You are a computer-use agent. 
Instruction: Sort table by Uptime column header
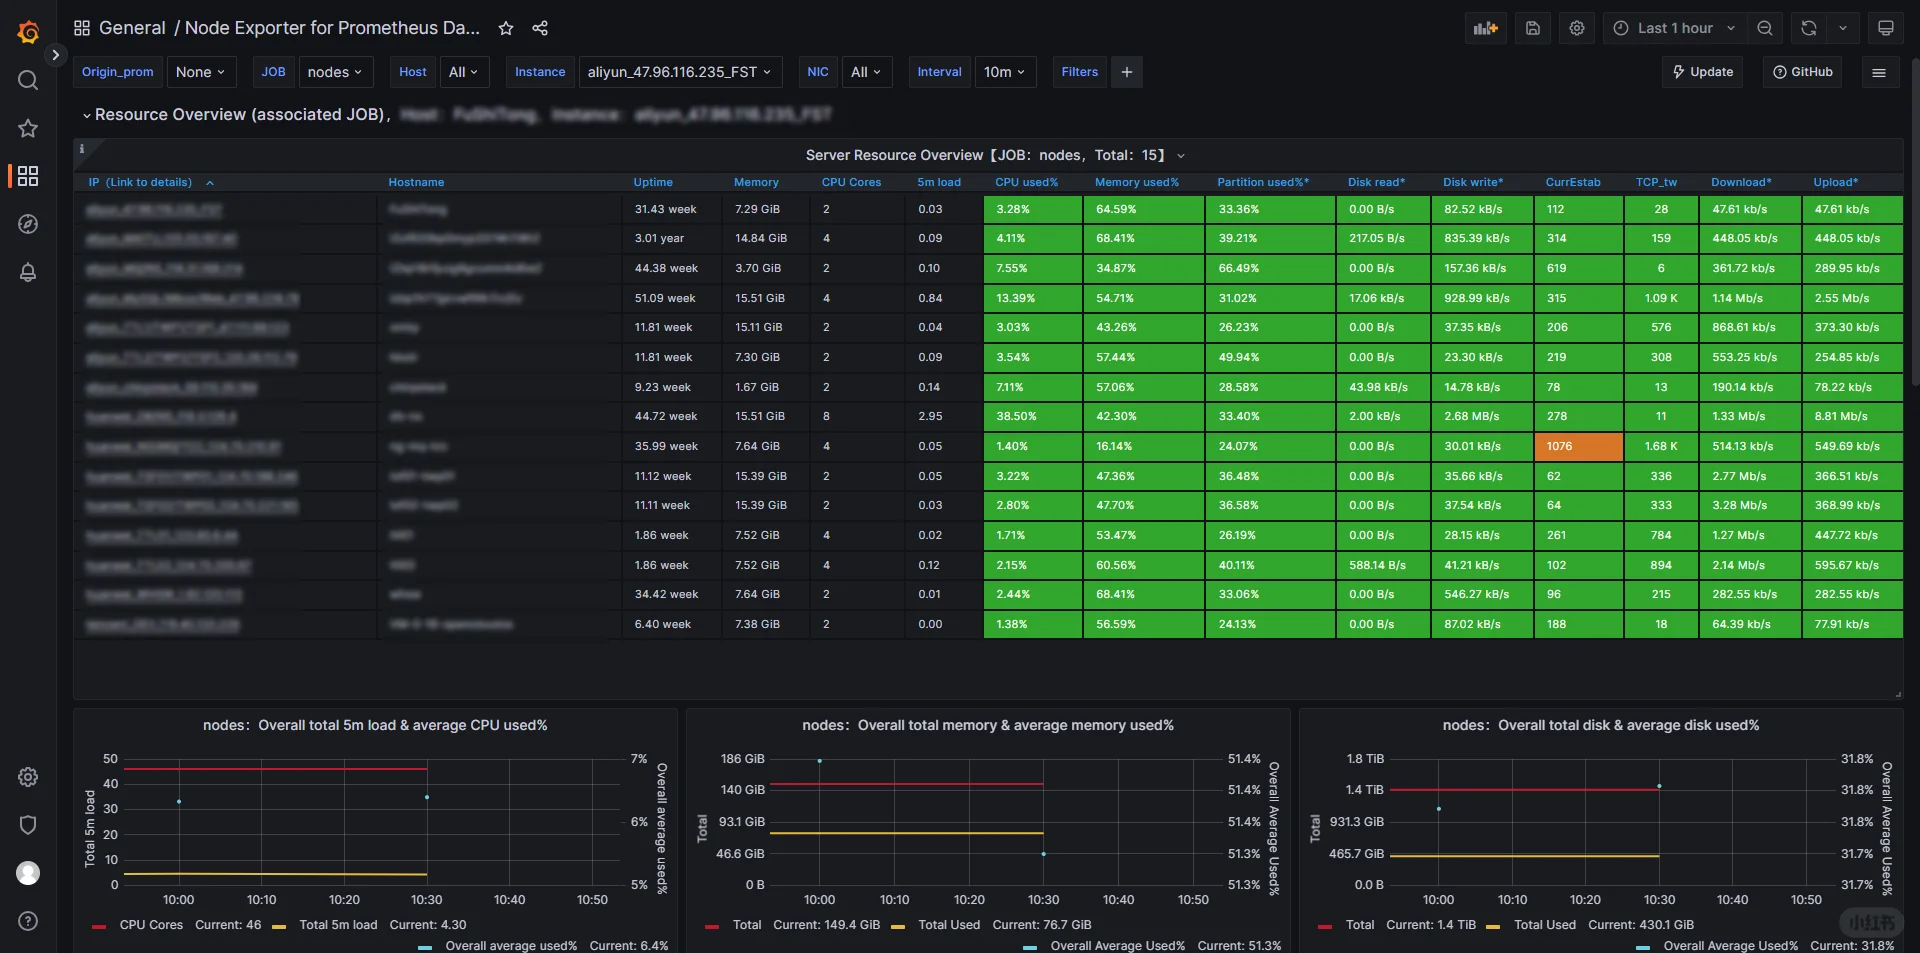tap(653, 182)
